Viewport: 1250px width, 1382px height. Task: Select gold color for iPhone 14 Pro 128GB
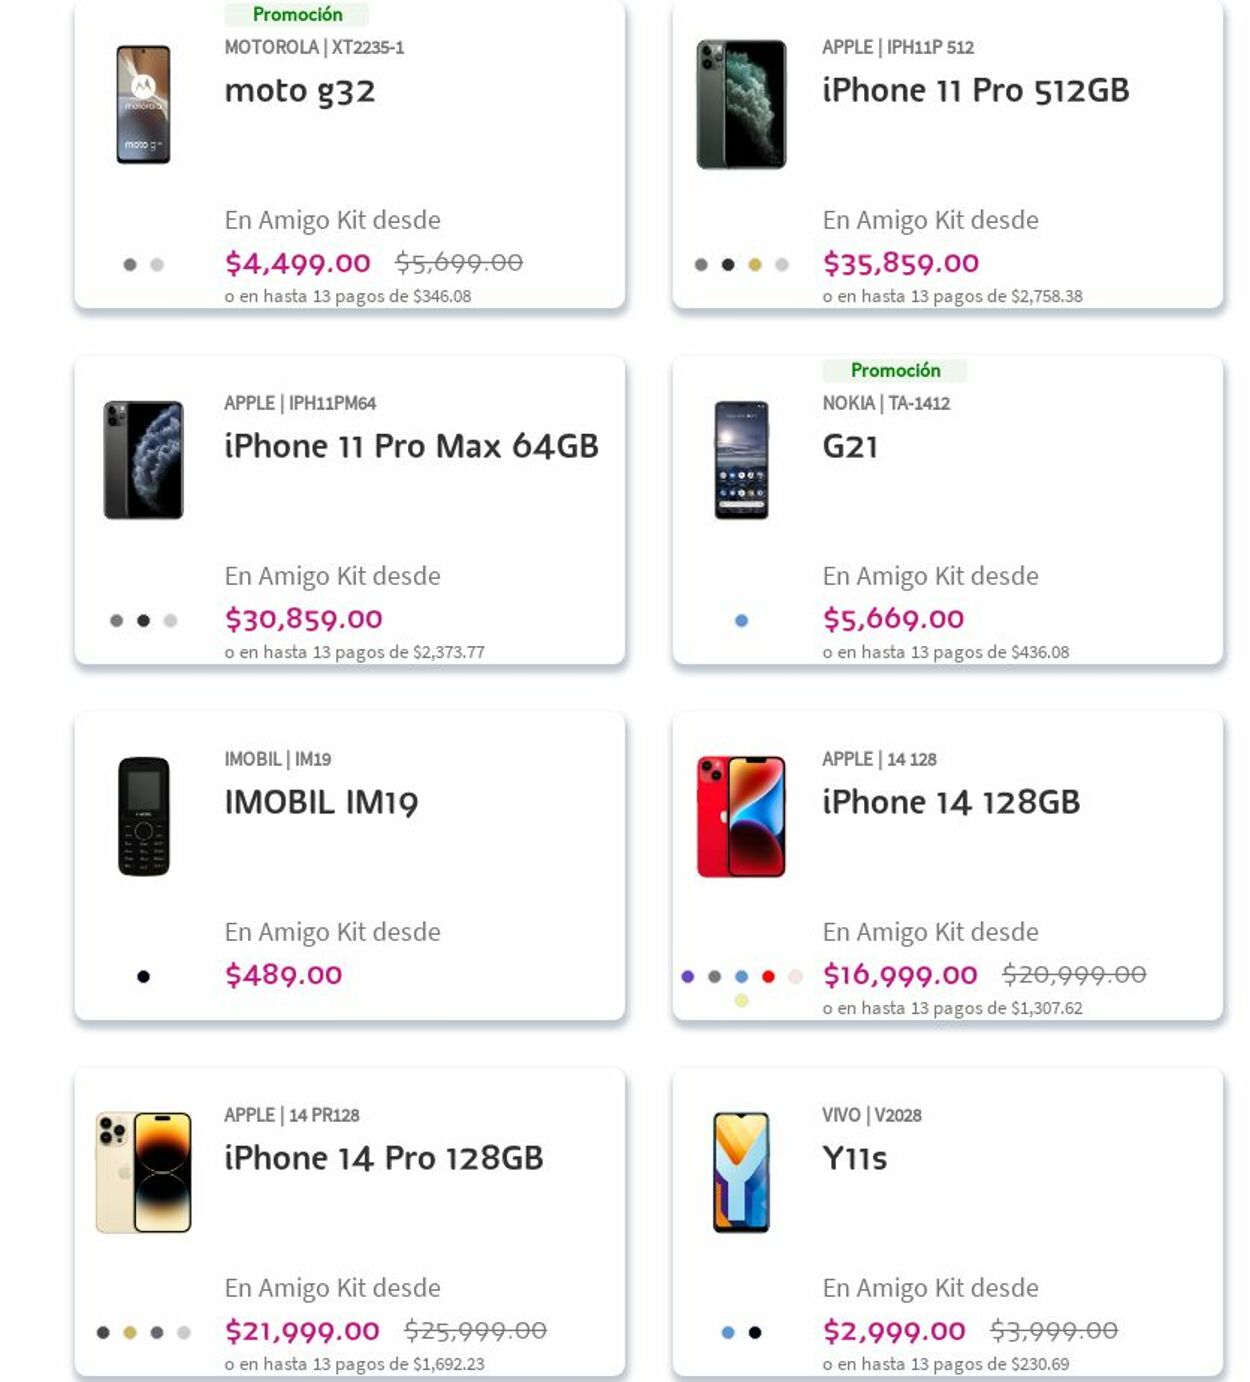[130, 1332]
